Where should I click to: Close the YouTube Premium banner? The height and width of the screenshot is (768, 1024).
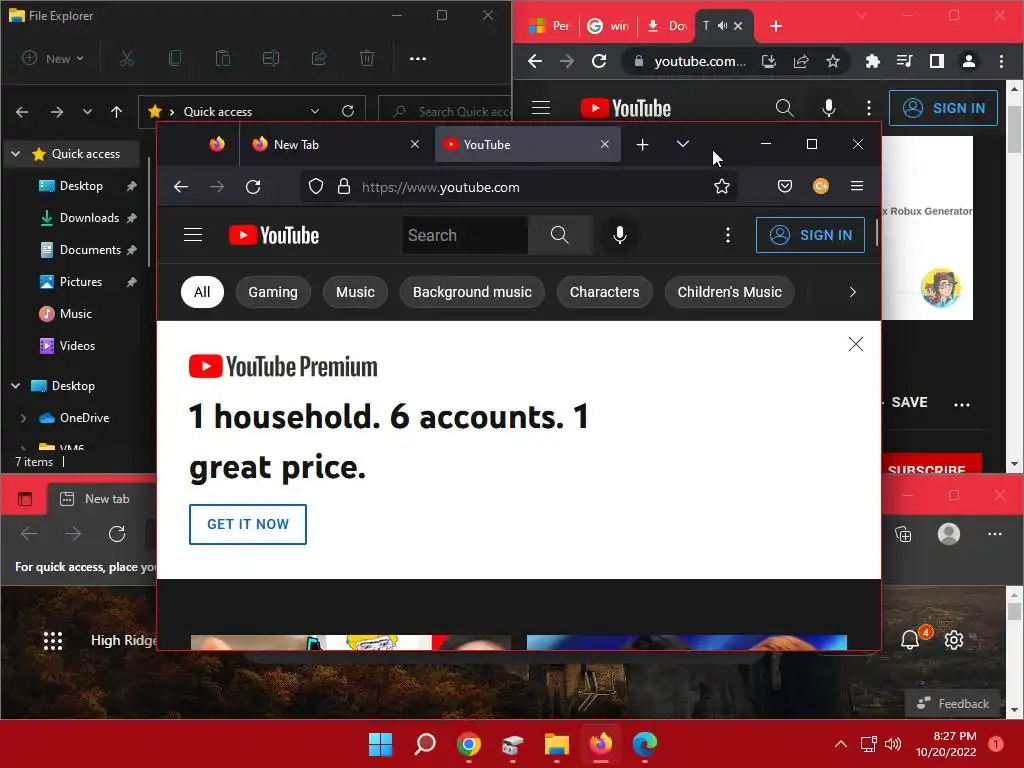(x=856, y=344)
